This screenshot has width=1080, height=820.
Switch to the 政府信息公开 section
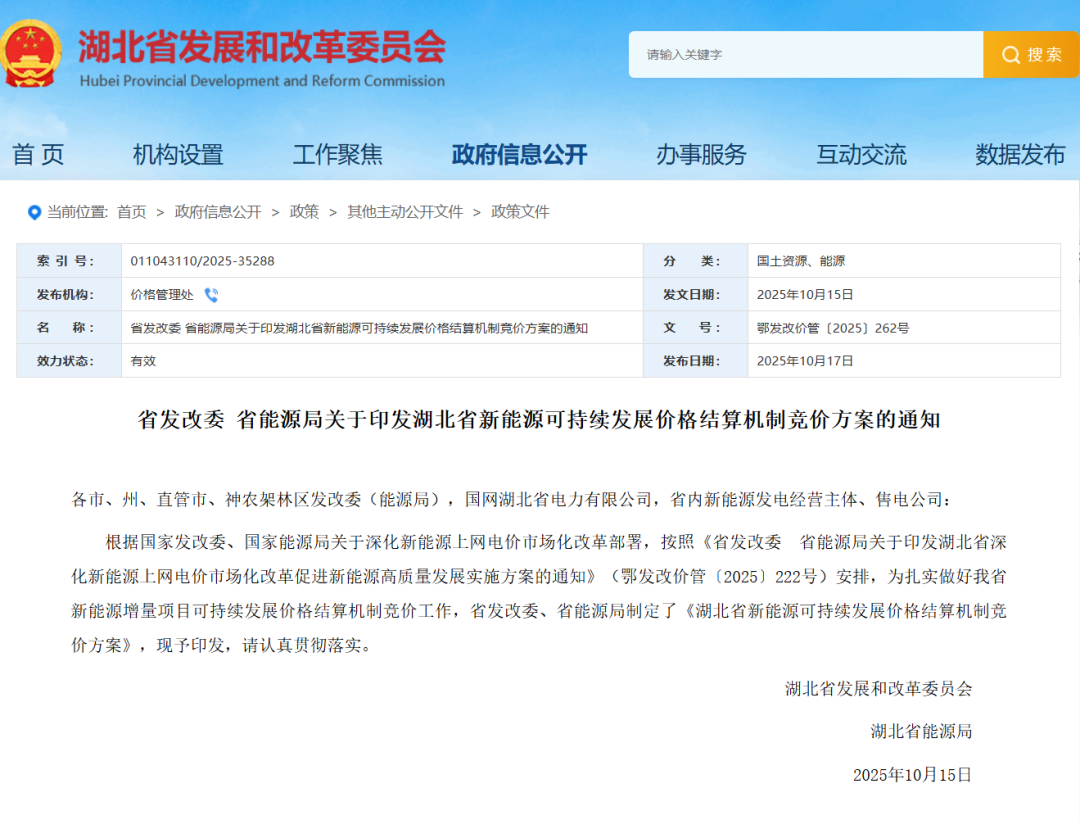coord(520,154)
